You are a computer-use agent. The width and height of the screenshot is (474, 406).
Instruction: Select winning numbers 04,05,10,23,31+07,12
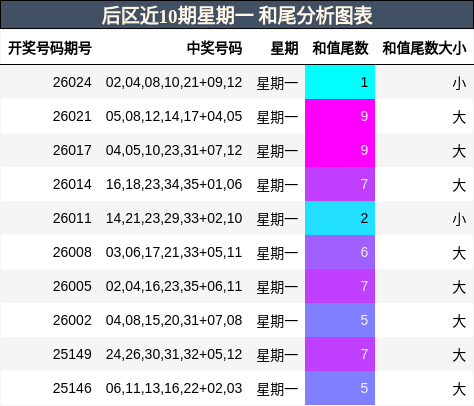click(174, 150)
